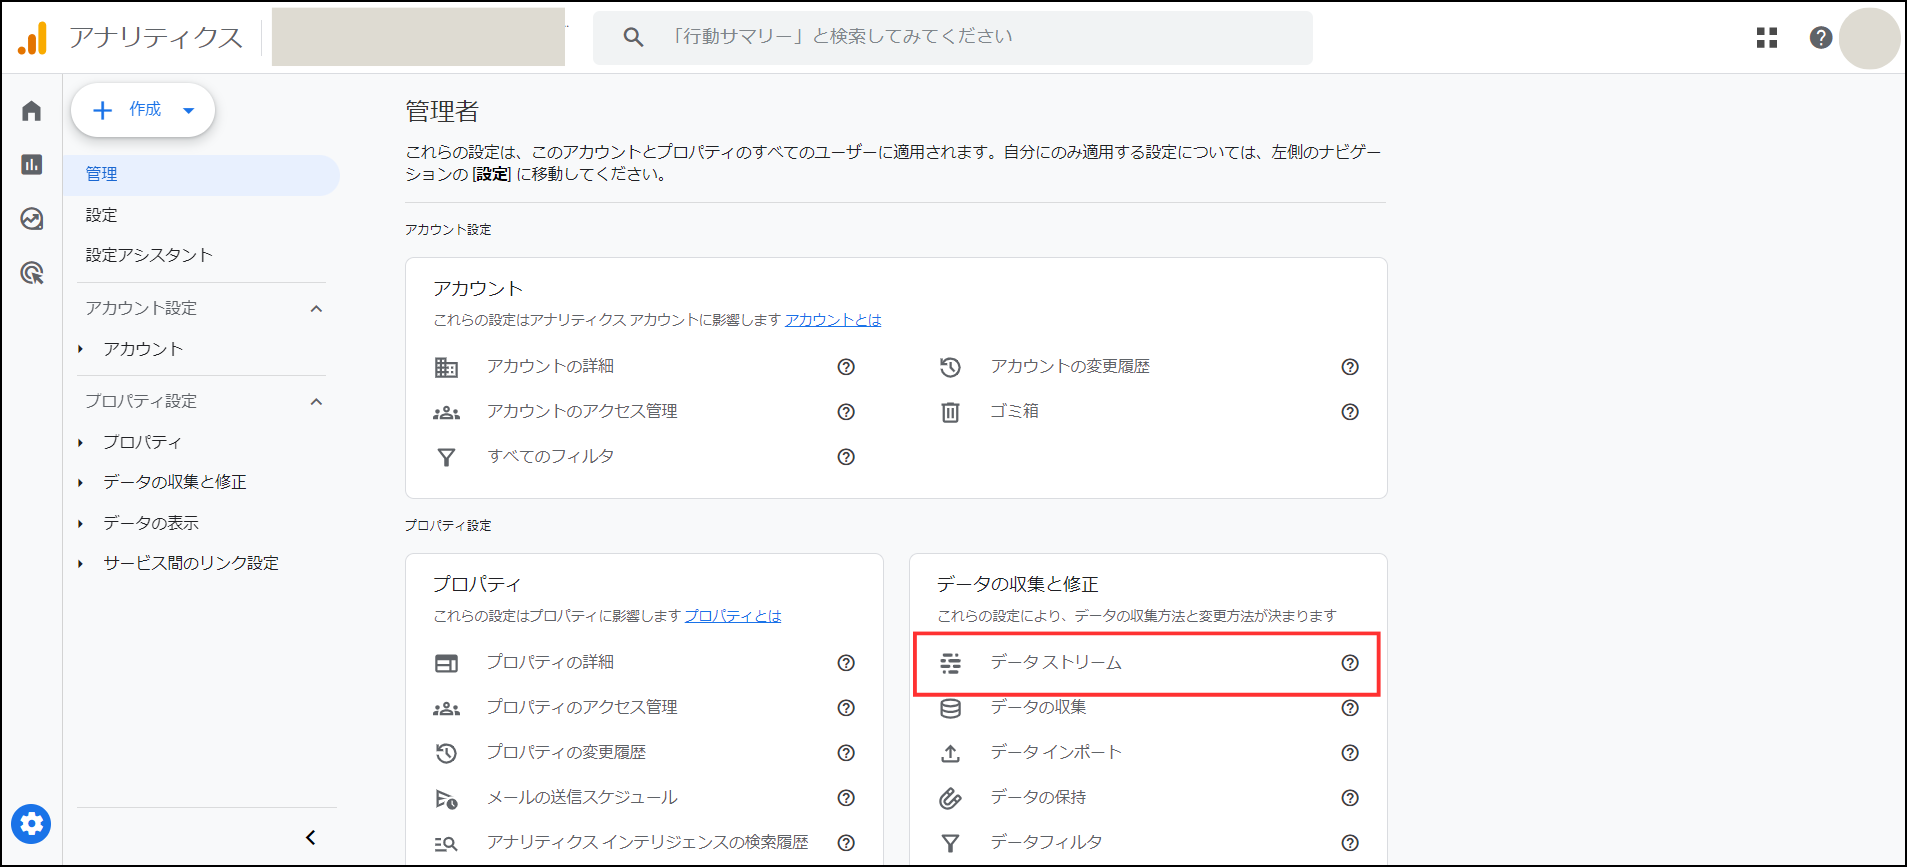Click the プロパティのアクセス管理 people icon
1907x867 pixels.
coord(446,708)
